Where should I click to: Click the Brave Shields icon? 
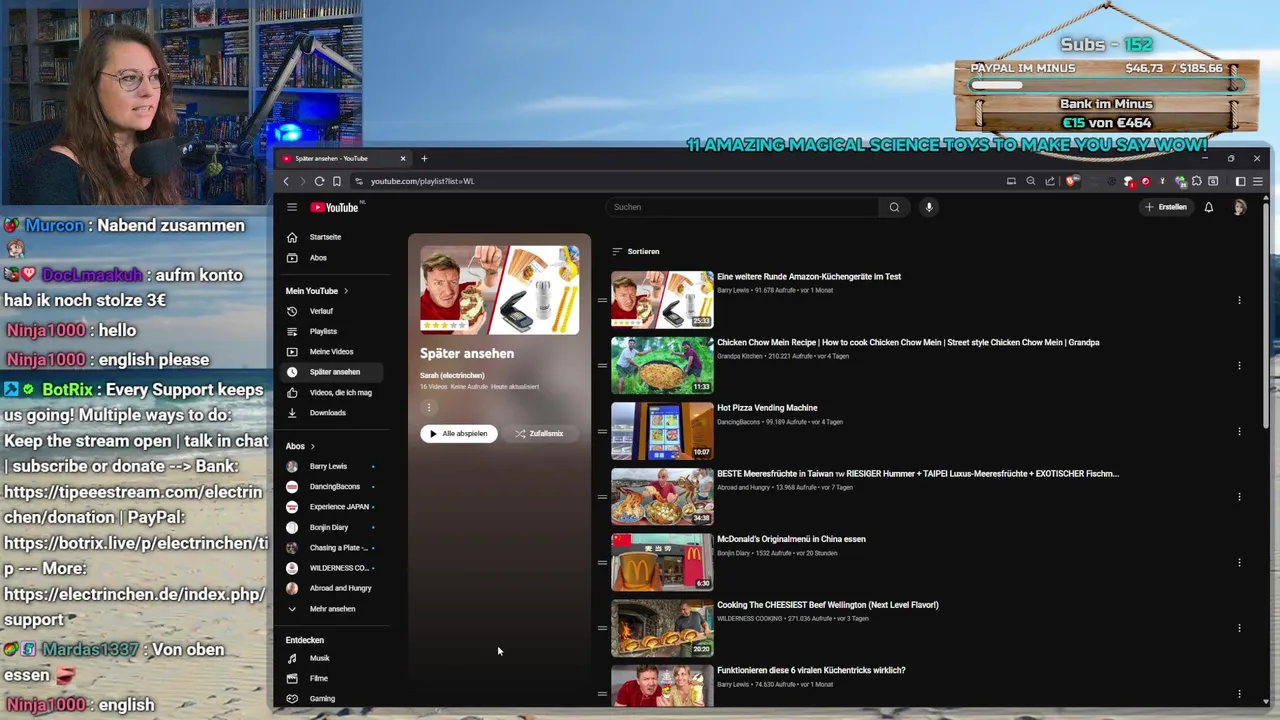(1072, 181)
